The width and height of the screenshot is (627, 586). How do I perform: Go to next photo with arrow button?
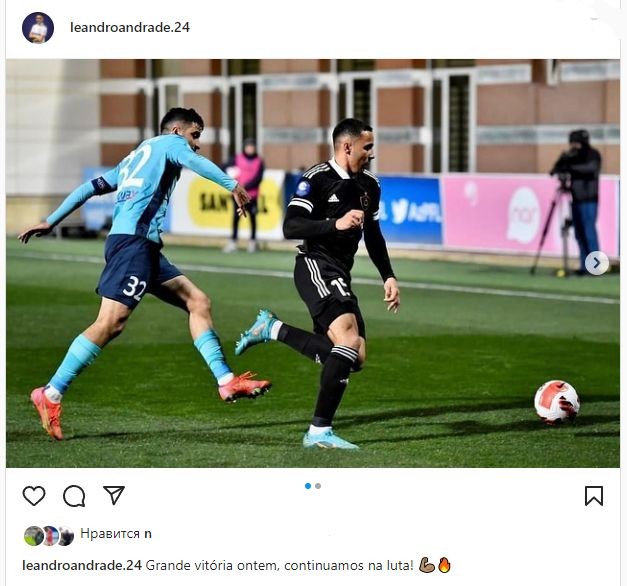[597, 263]
